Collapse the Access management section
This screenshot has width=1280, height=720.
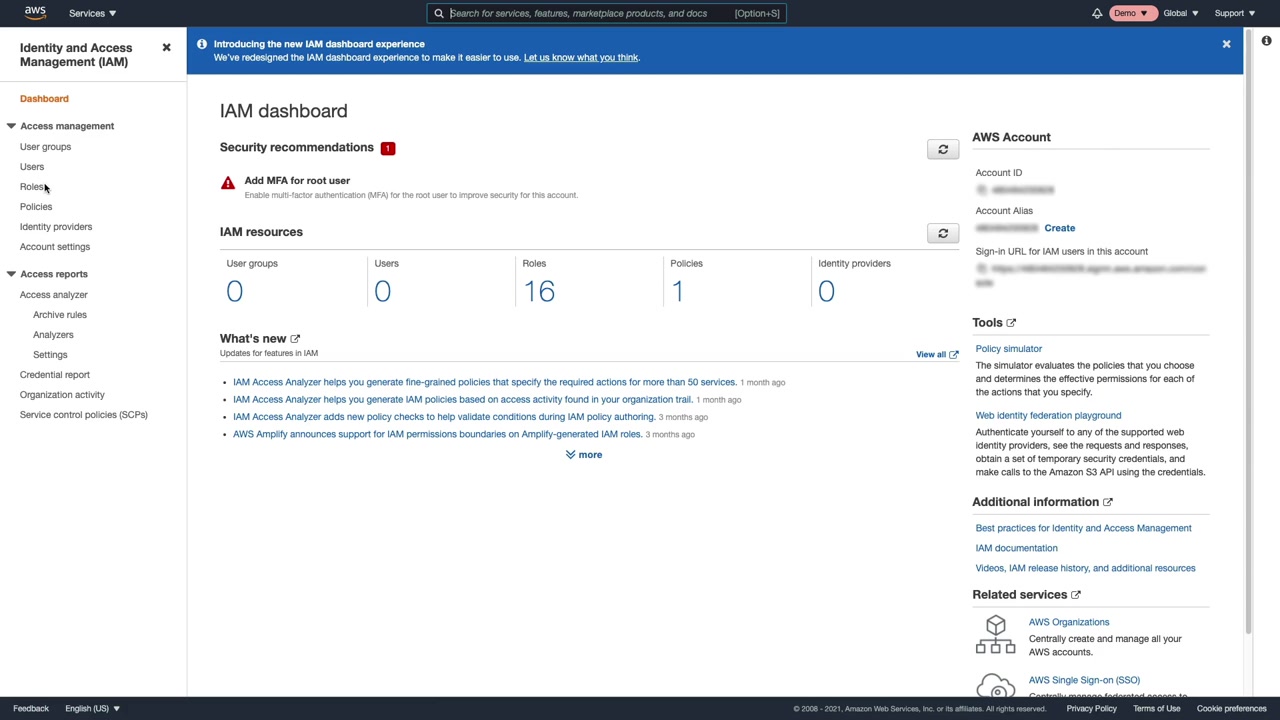click(x=11, y=126)
